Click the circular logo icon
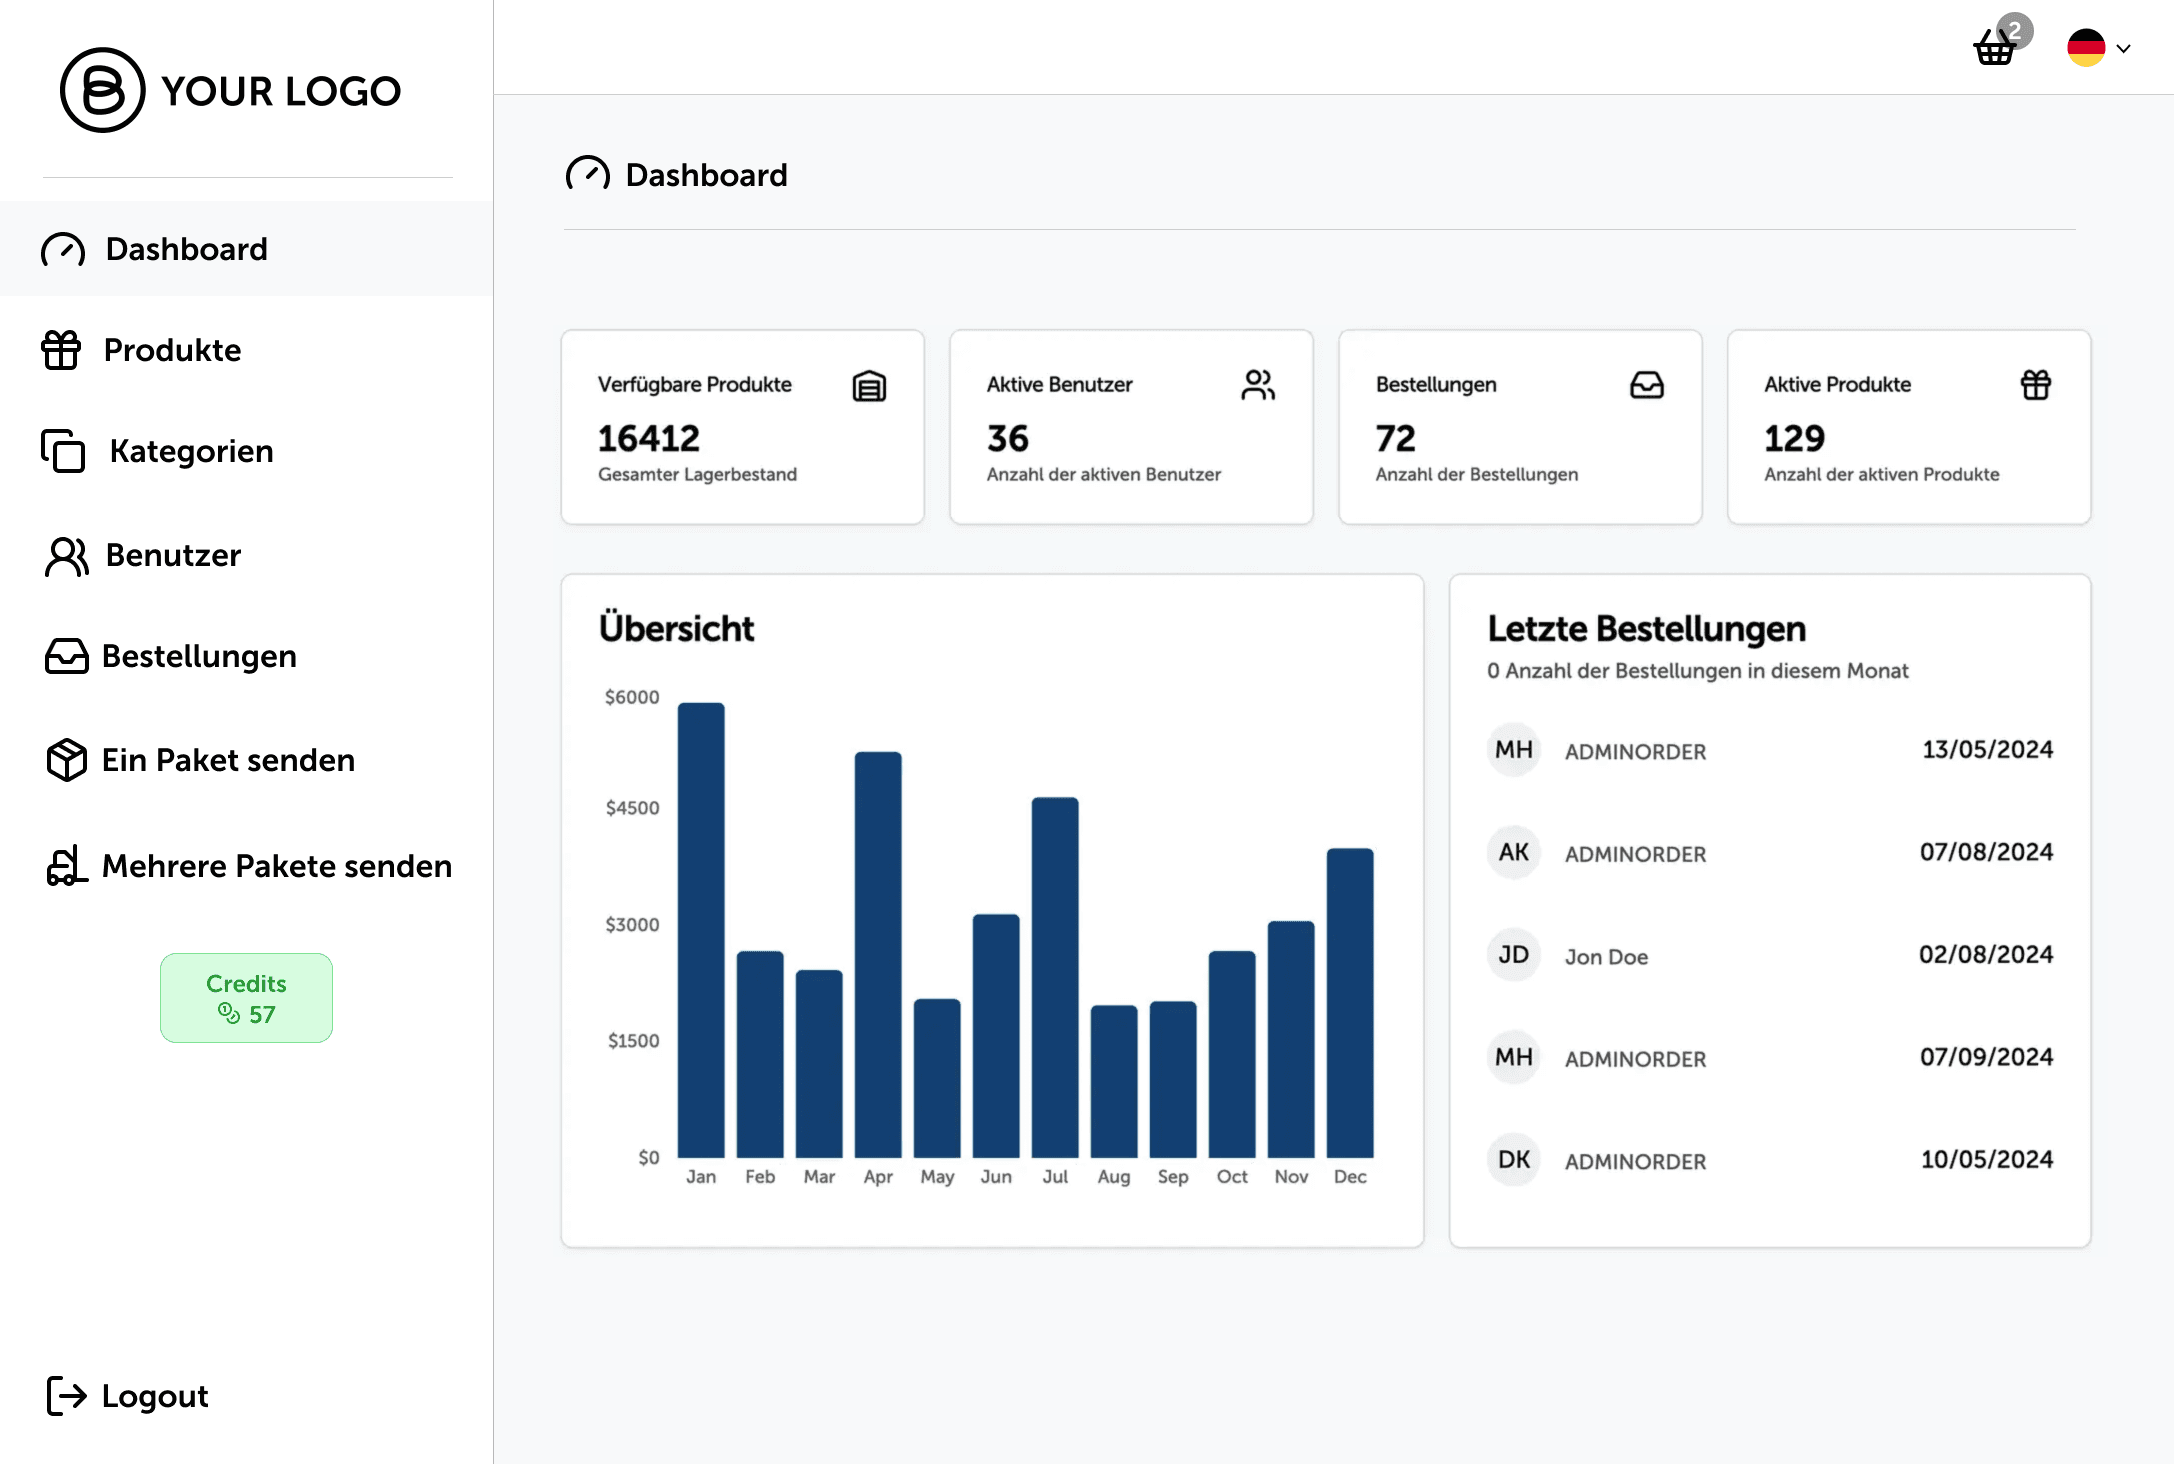Image resolution: width=2174 pixels, height=1464 pixels. coord(103,90)
